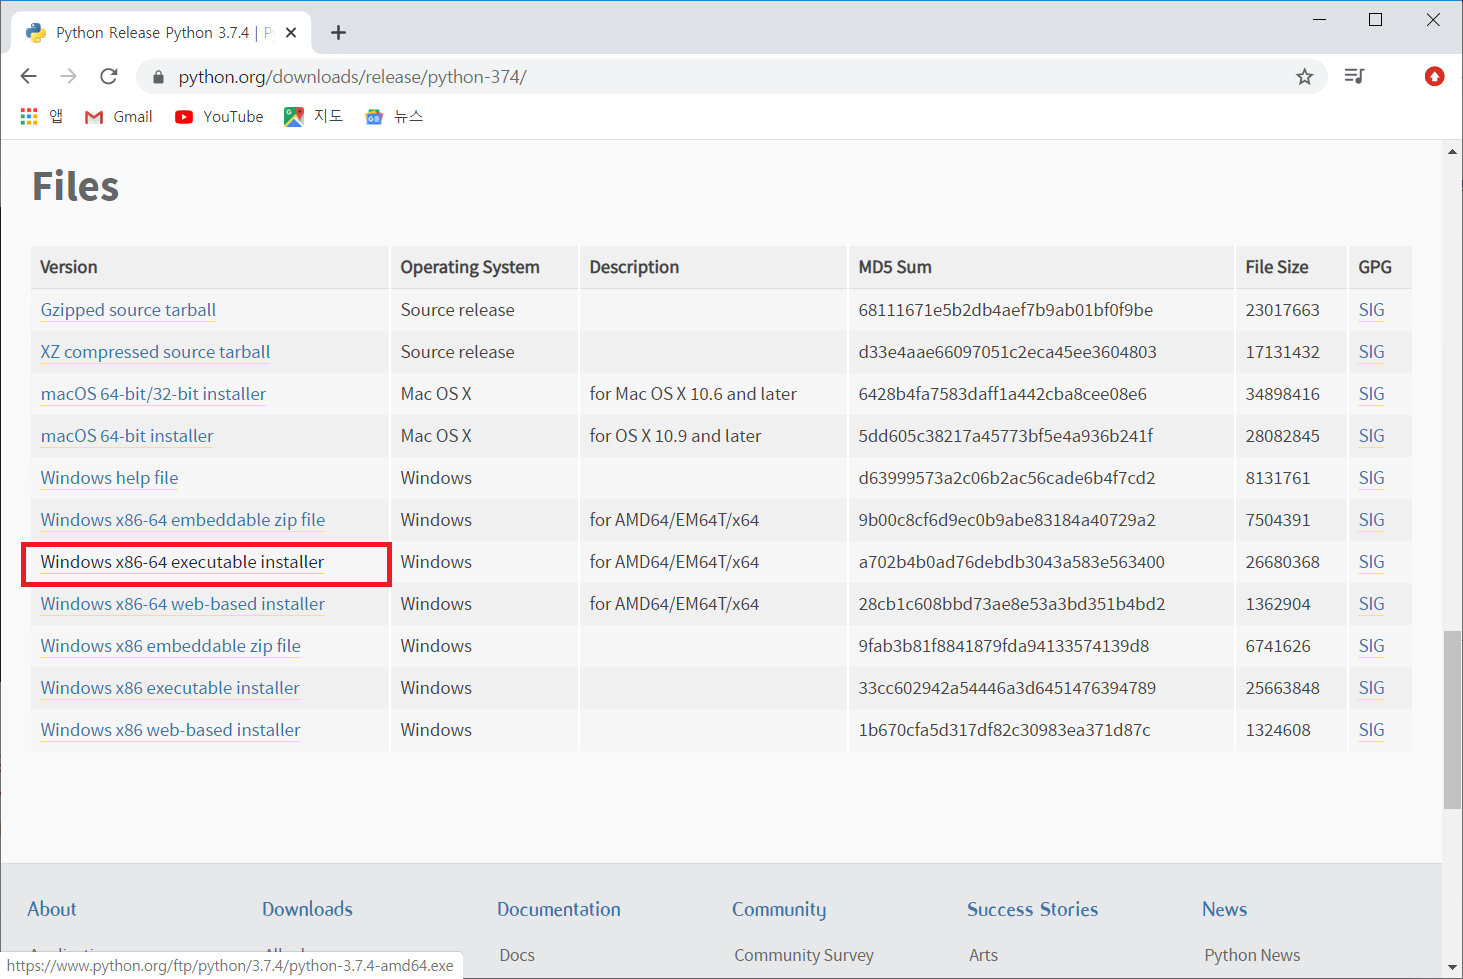Open YouTube bookmark
The height and width of the screenshot is (979, 1463).
coord(219,117)
